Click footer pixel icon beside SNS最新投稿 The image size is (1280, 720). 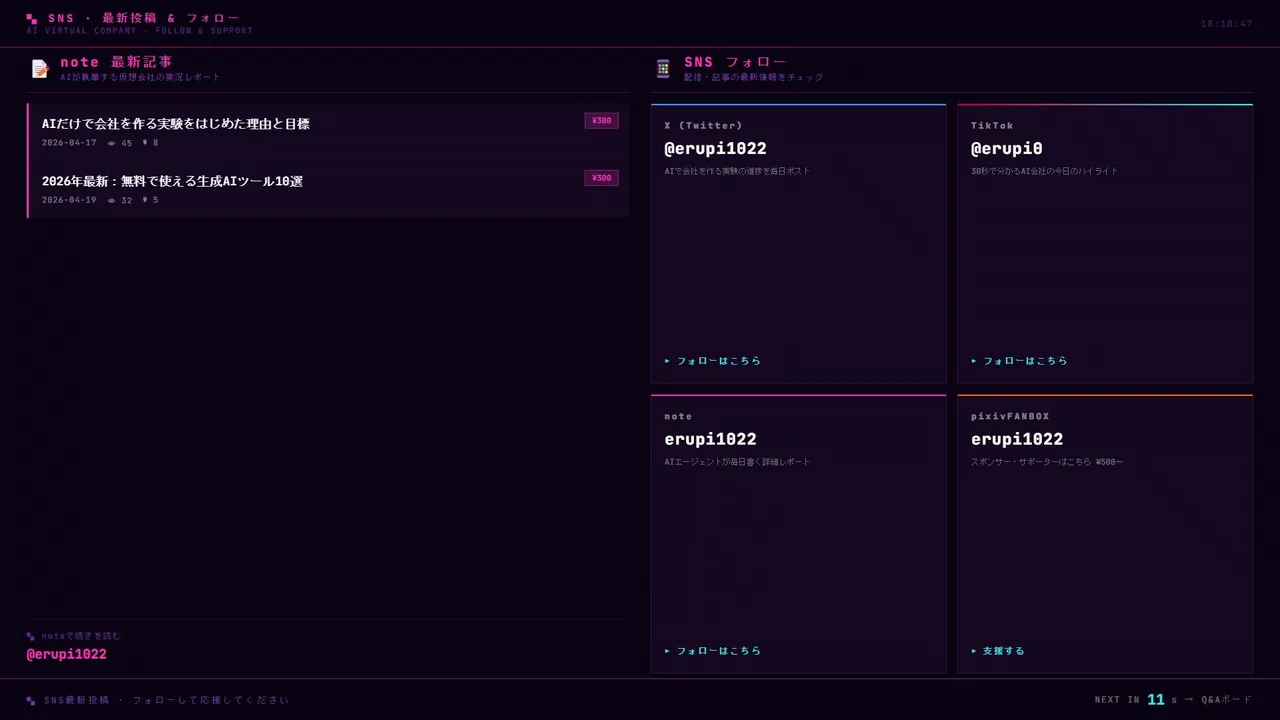tap(31, 700)
